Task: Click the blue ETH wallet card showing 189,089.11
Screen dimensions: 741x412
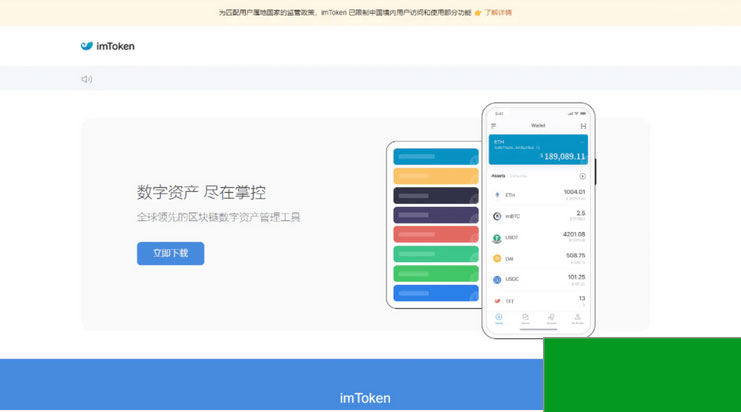Action: (x=538, y=150)
